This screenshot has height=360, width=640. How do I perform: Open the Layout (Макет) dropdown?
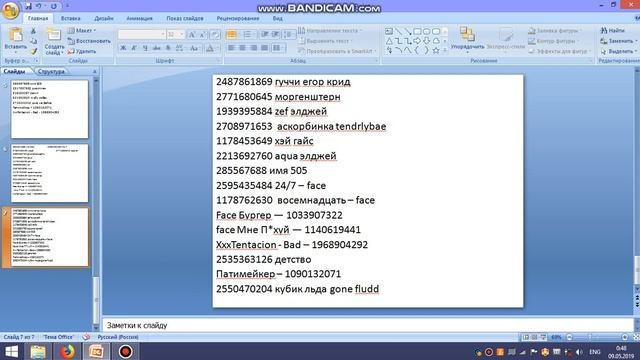[82, 31]
